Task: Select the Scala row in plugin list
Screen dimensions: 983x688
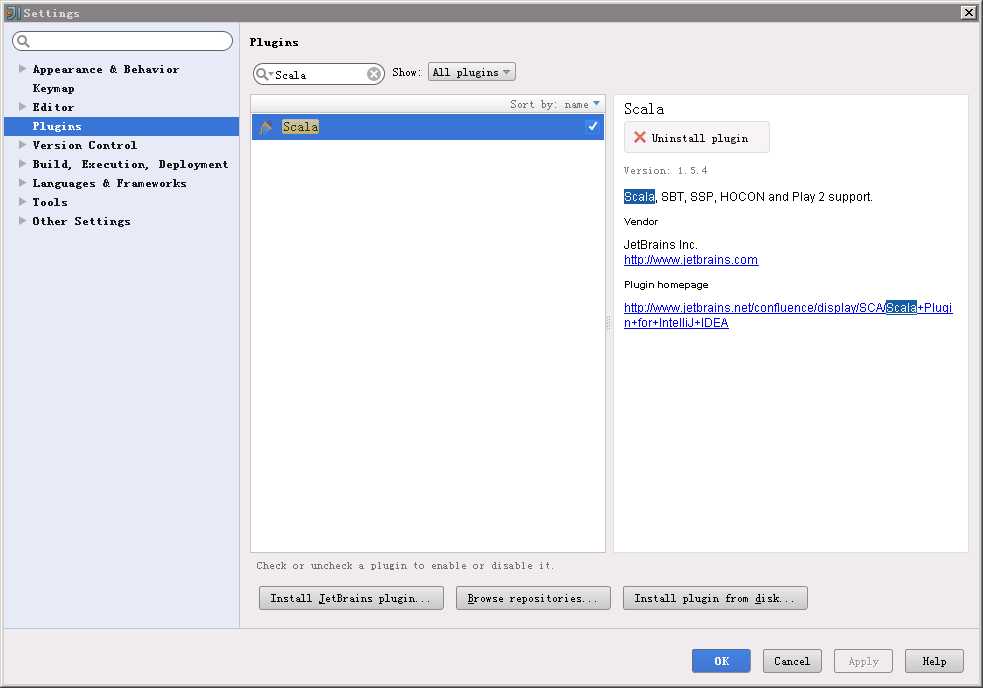Action: point(428,127)
